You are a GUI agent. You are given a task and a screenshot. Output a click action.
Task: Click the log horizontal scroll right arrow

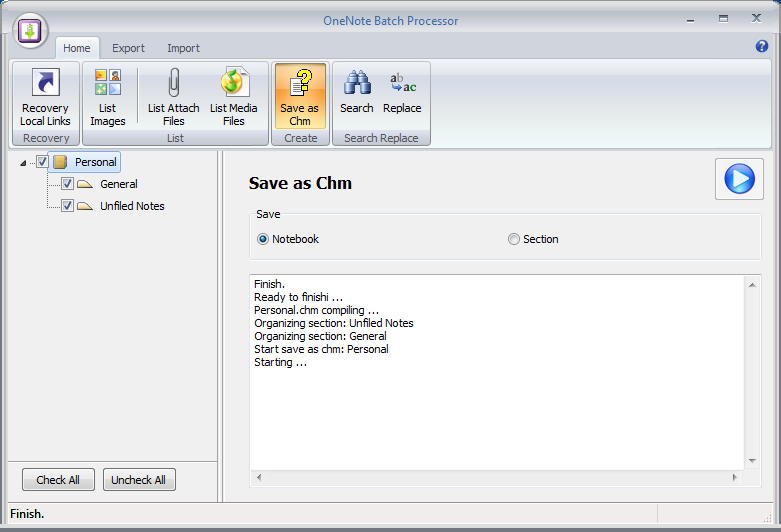(x=735, y=477)
